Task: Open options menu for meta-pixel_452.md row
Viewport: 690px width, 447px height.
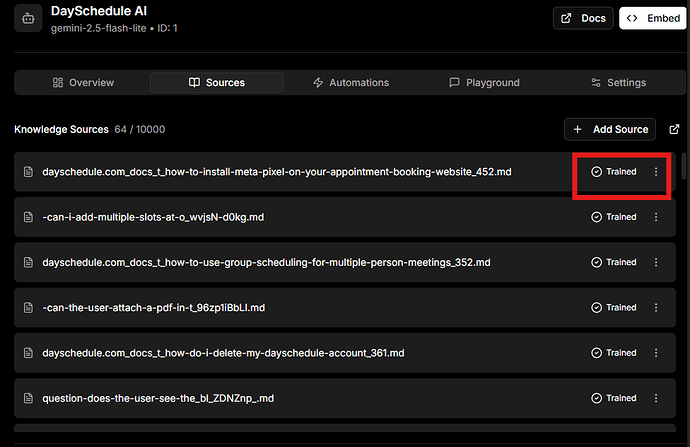Action: 656,172
